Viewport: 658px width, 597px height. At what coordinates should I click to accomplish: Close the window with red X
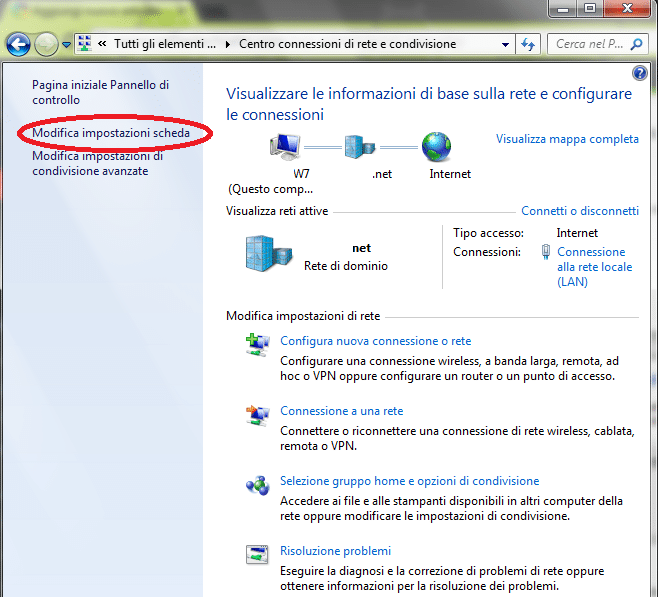coord(627,8)
